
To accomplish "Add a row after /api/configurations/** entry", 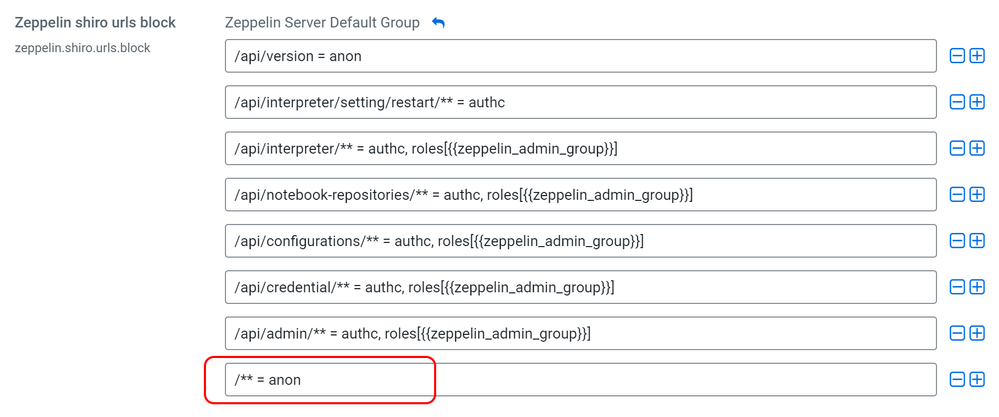I will pyautogui.click(x=977, y=241).
